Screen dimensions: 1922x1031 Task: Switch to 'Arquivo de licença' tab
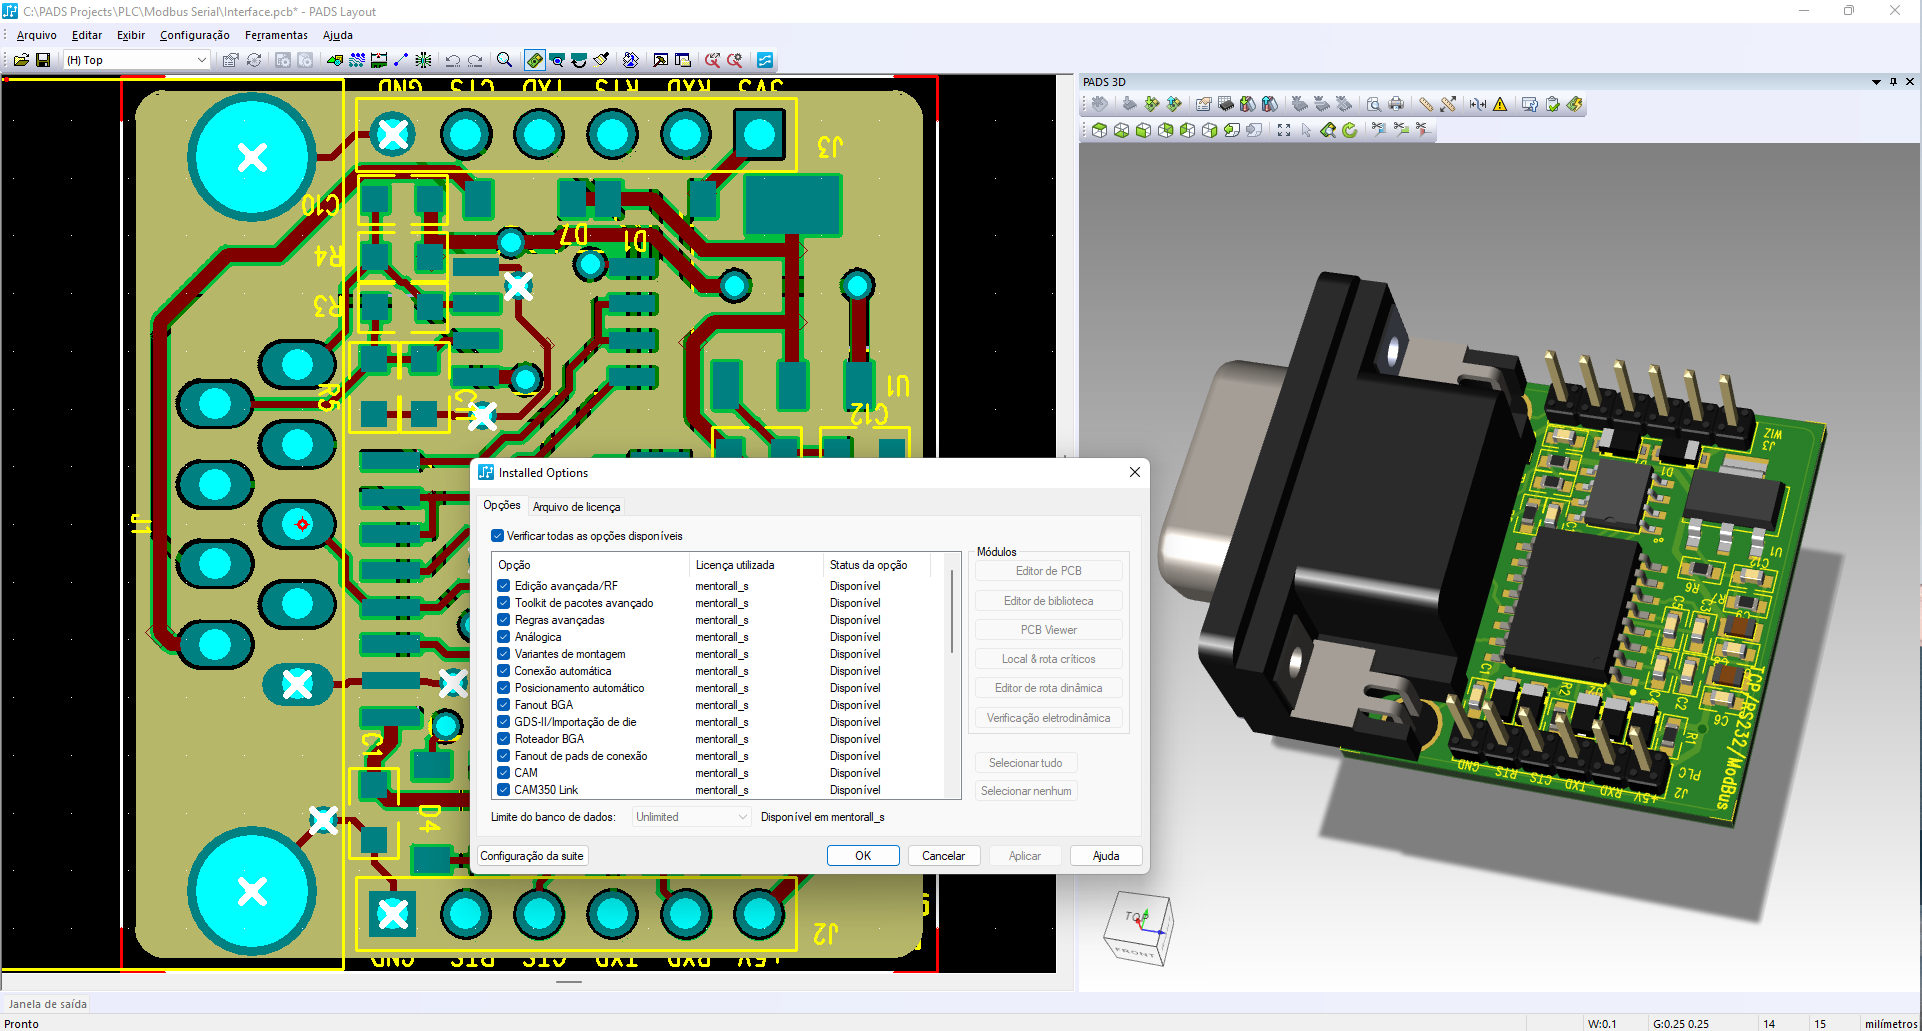[x=576, y=507]
